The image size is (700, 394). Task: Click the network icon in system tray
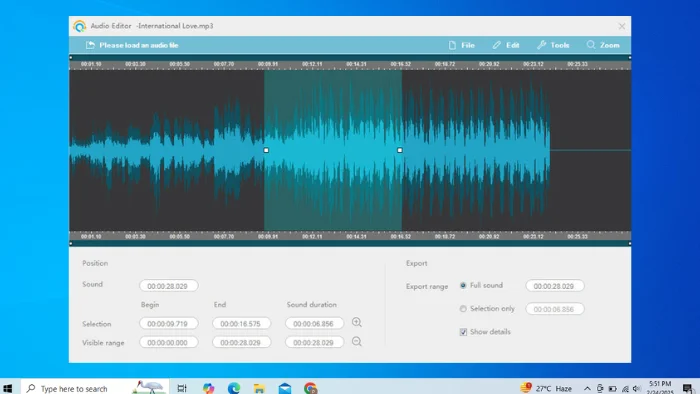[625, 389]
